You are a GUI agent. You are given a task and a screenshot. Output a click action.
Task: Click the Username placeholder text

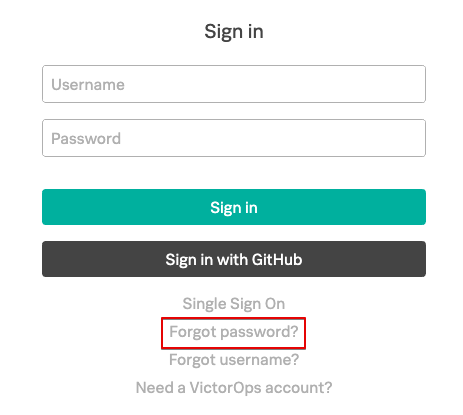pyautogui.click(x=88, y=85)
